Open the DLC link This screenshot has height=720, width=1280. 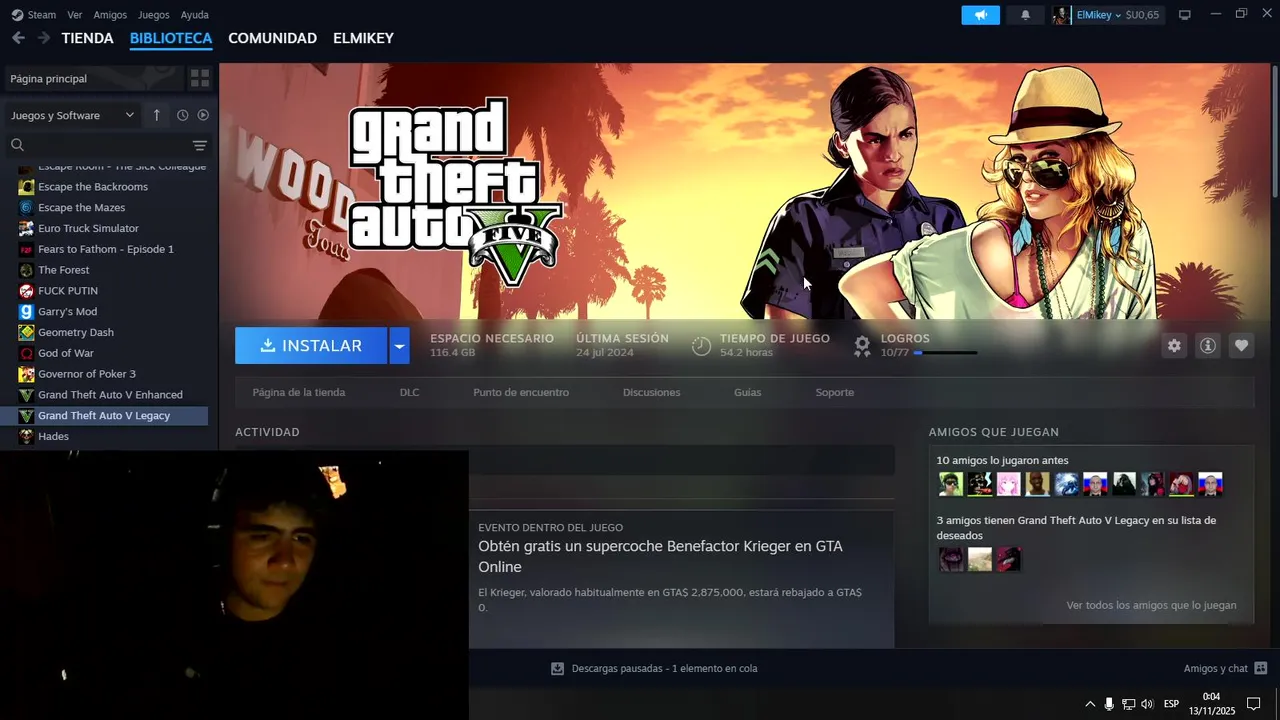(409, 392)
